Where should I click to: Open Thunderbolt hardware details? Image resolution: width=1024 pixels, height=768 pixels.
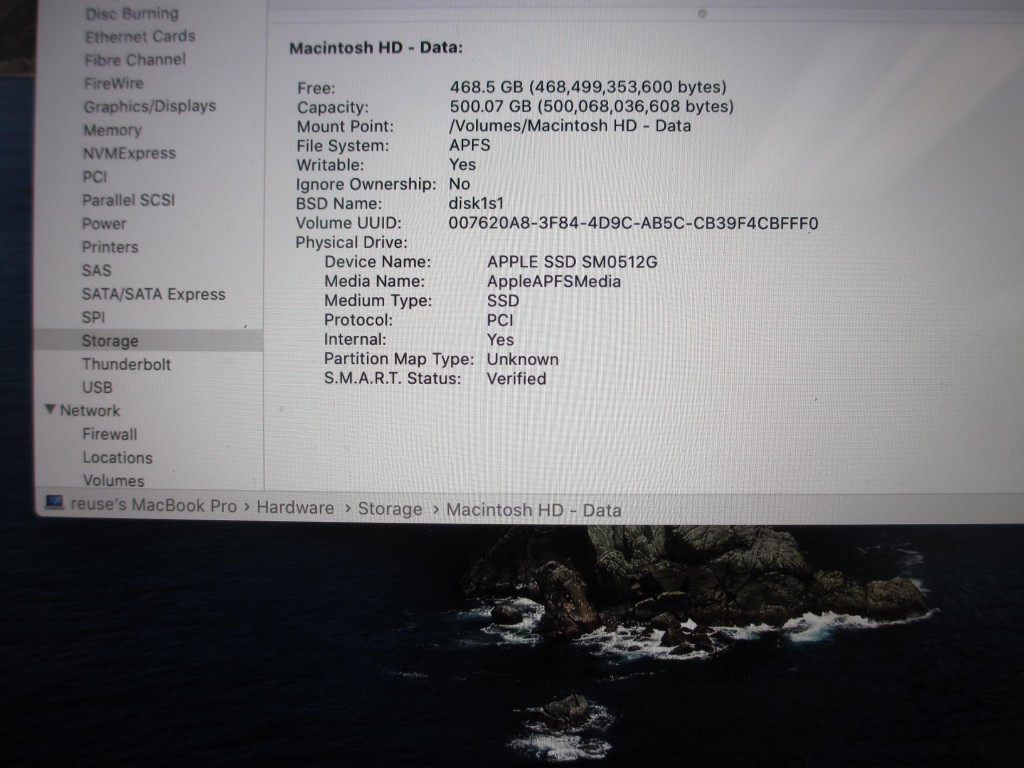click(126, 364)
